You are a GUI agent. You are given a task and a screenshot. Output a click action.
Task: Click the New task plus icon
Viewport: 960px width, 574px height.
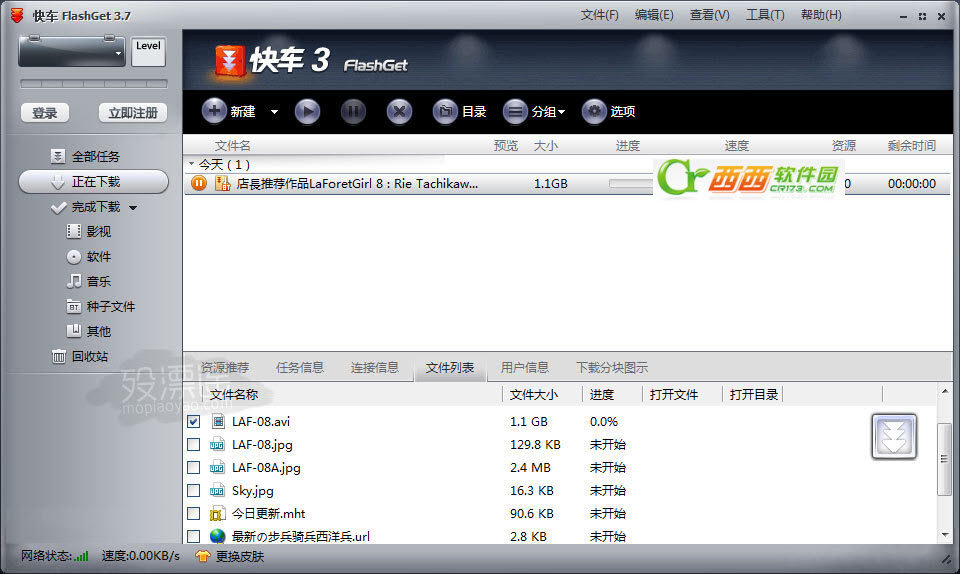[x=214, y=111]
